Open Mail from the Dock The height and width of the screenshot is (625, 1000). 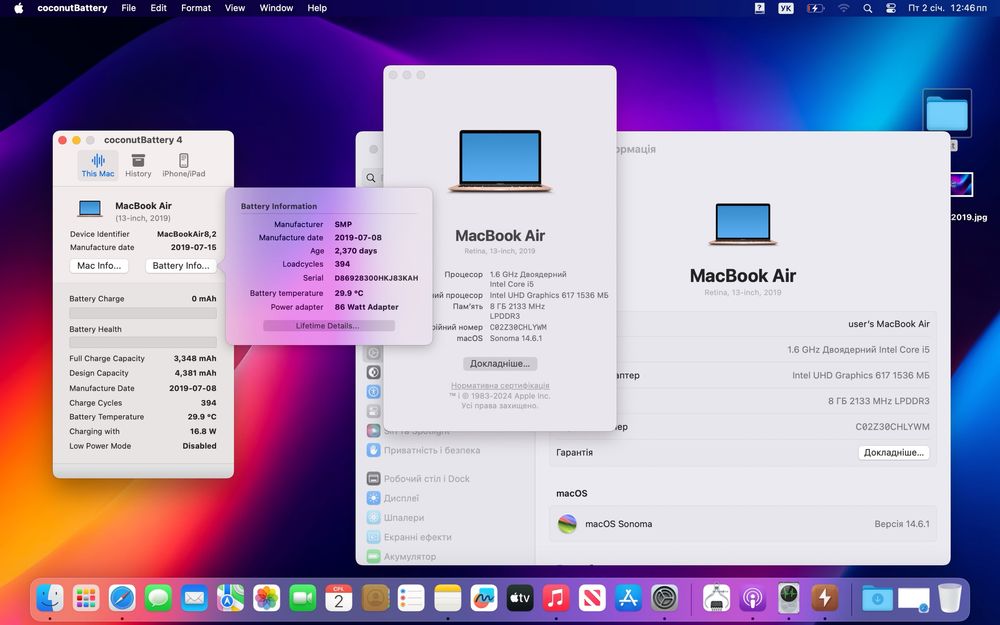195,598
